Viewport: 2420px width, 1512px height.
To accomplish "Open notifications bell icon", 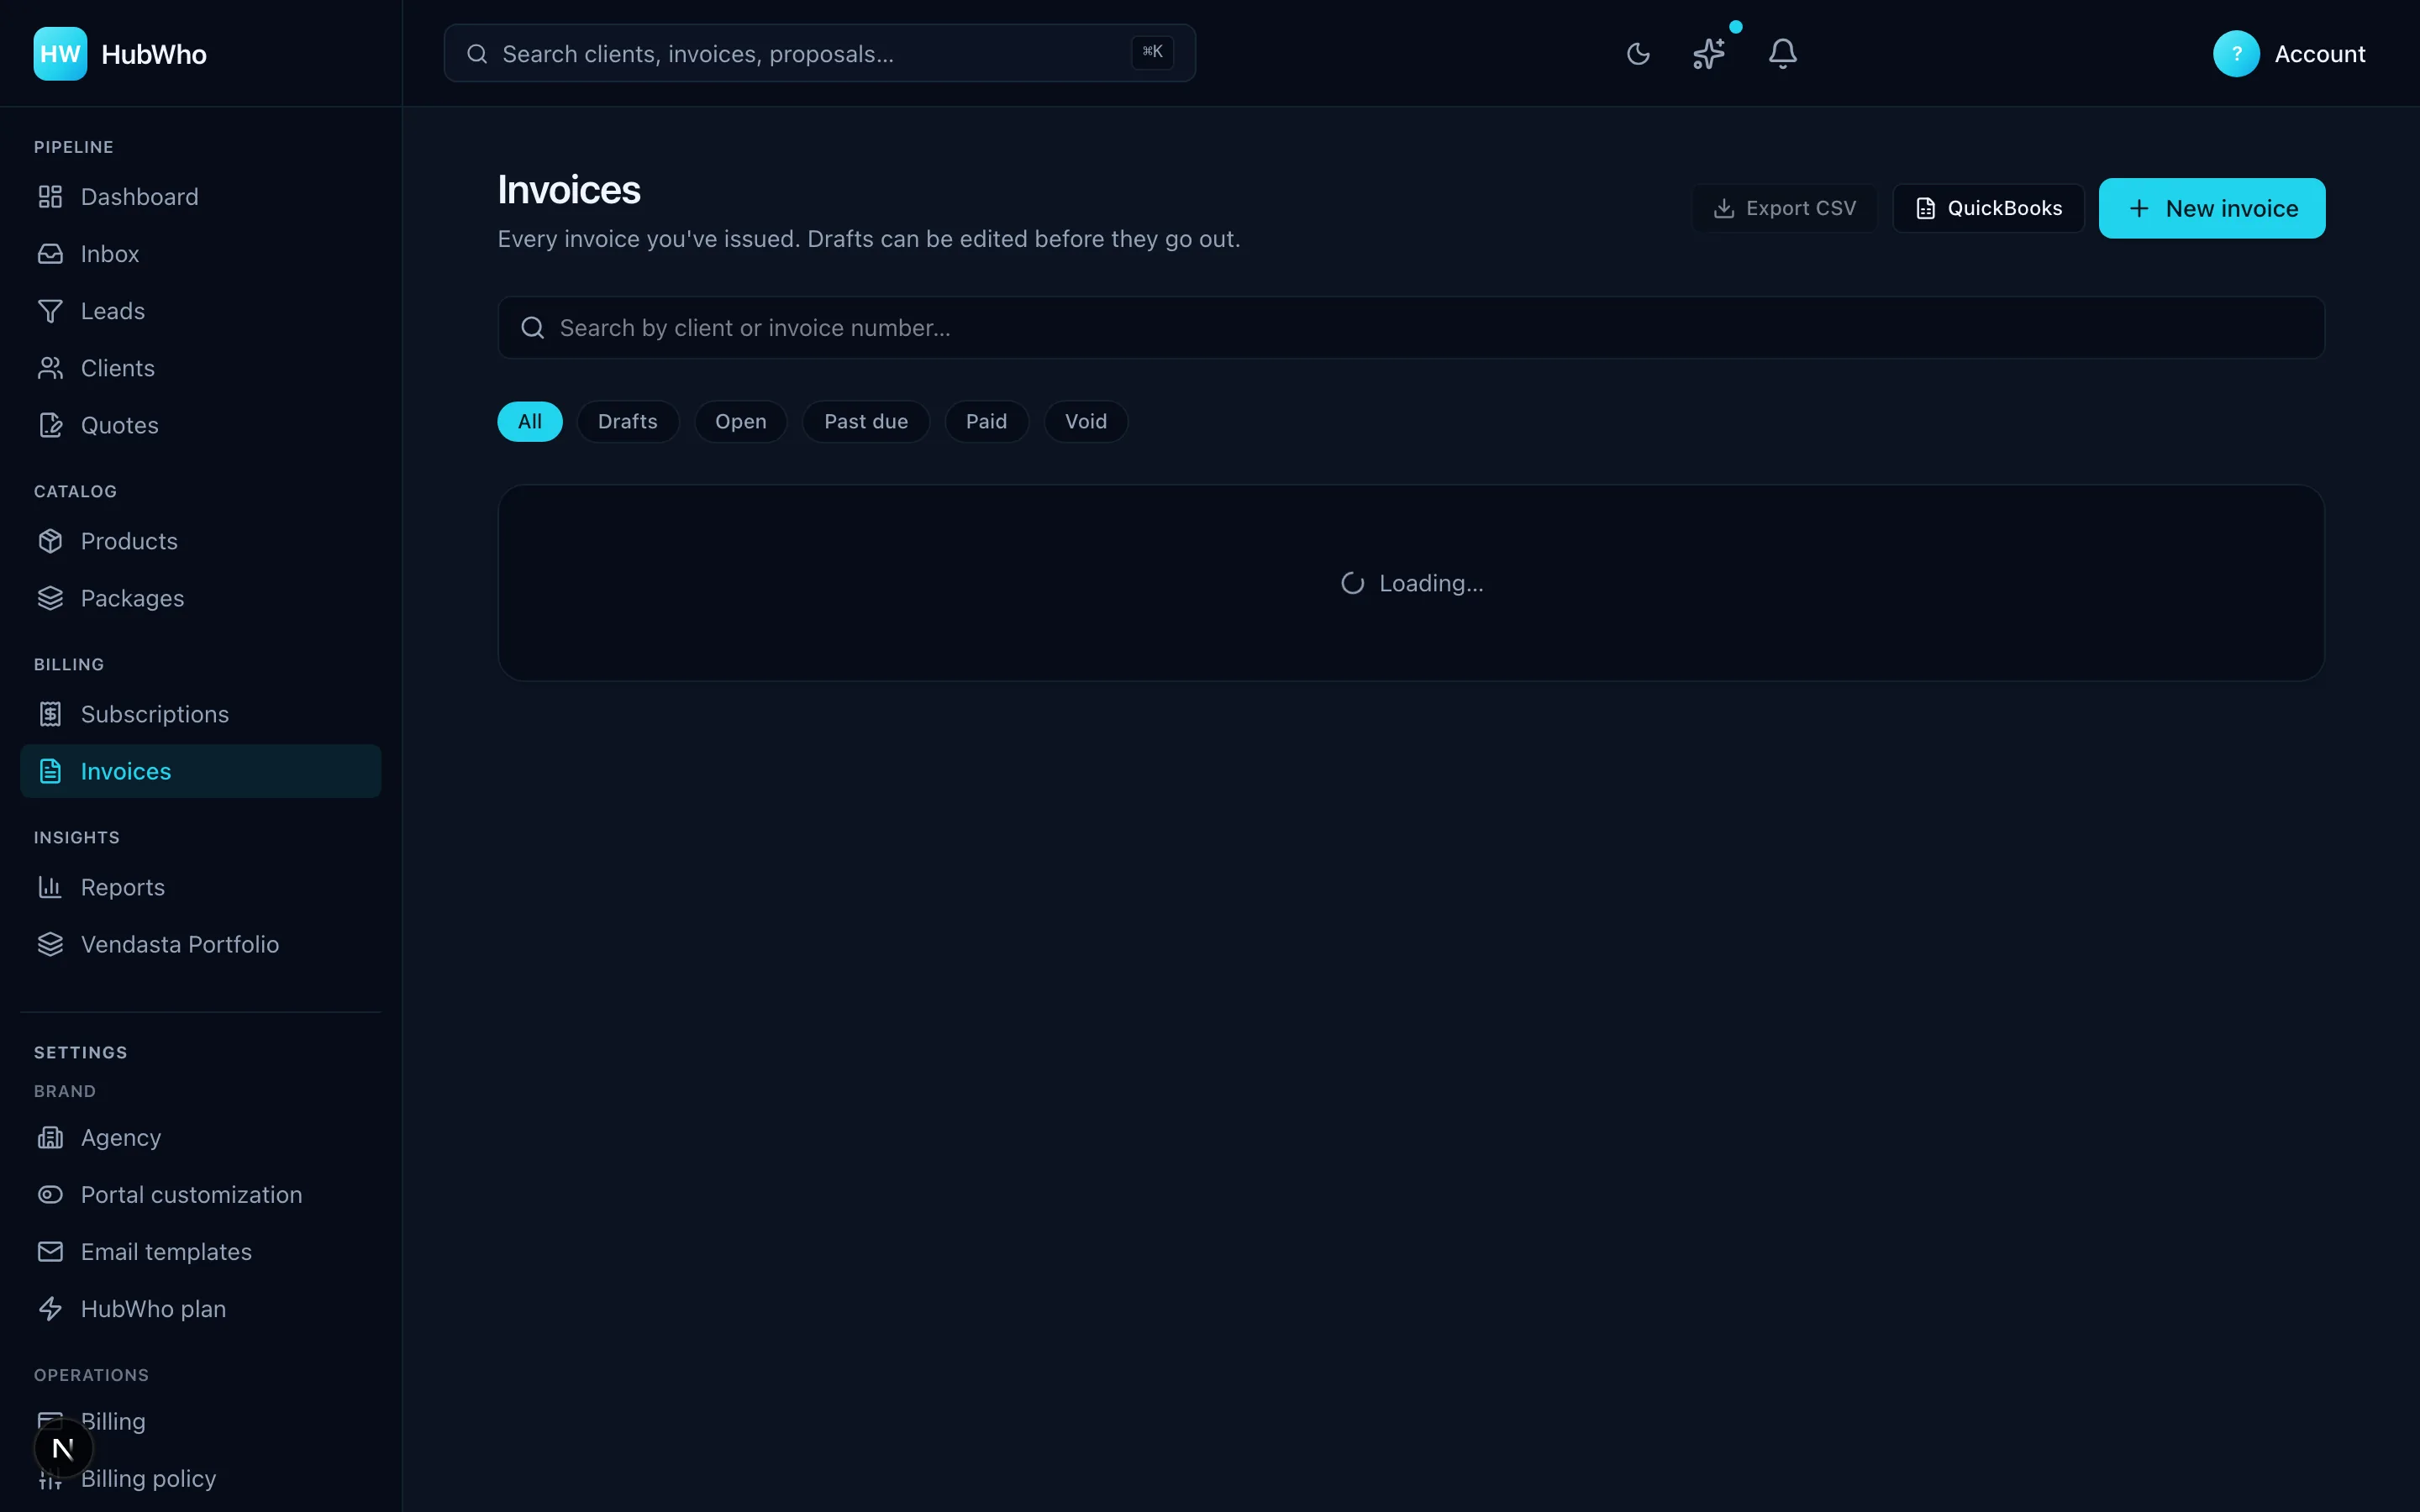I will (x=1782, y=54).
